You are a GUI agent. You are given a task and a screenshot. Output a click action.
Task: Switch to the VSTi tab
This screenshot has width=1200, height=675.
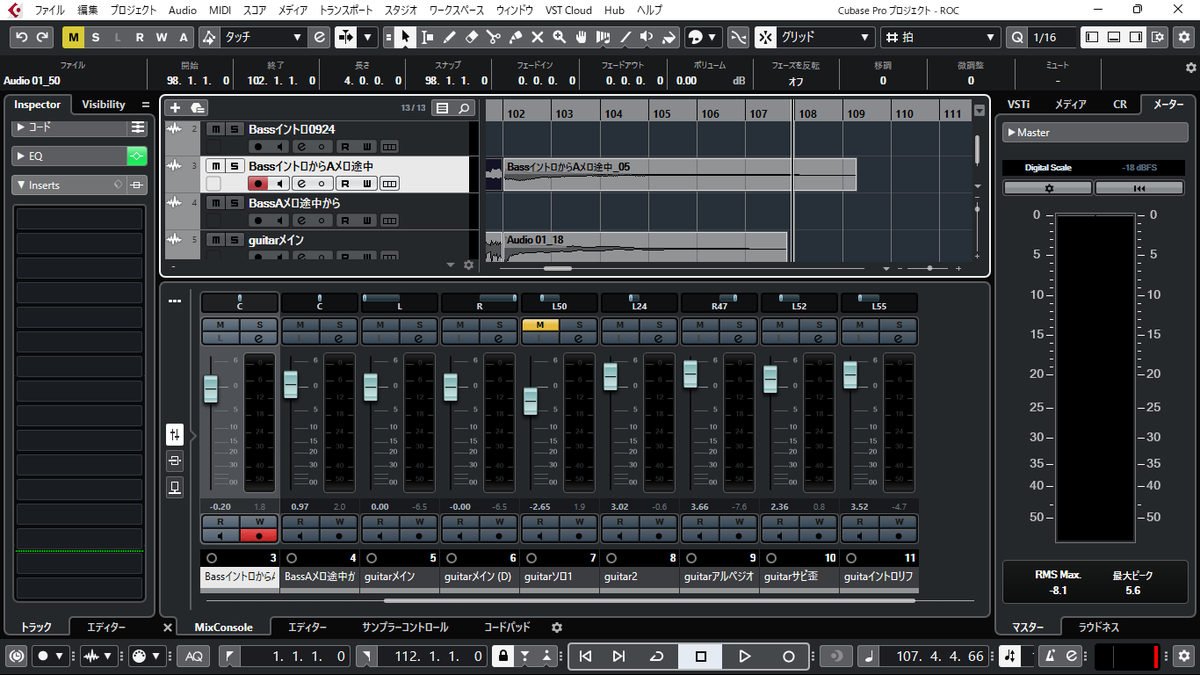pos(1019,104)
